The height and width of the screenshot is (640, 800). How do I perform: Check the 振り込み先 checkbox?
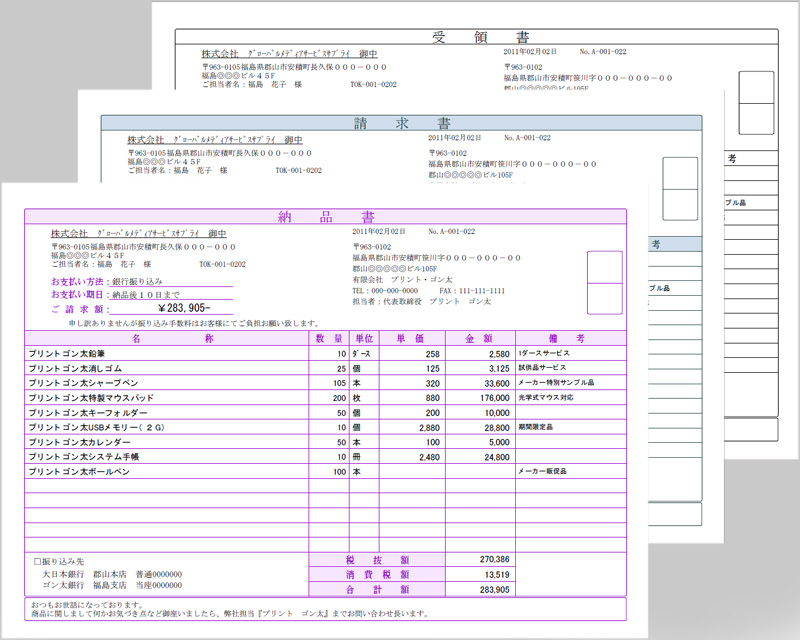pos(38,562)
